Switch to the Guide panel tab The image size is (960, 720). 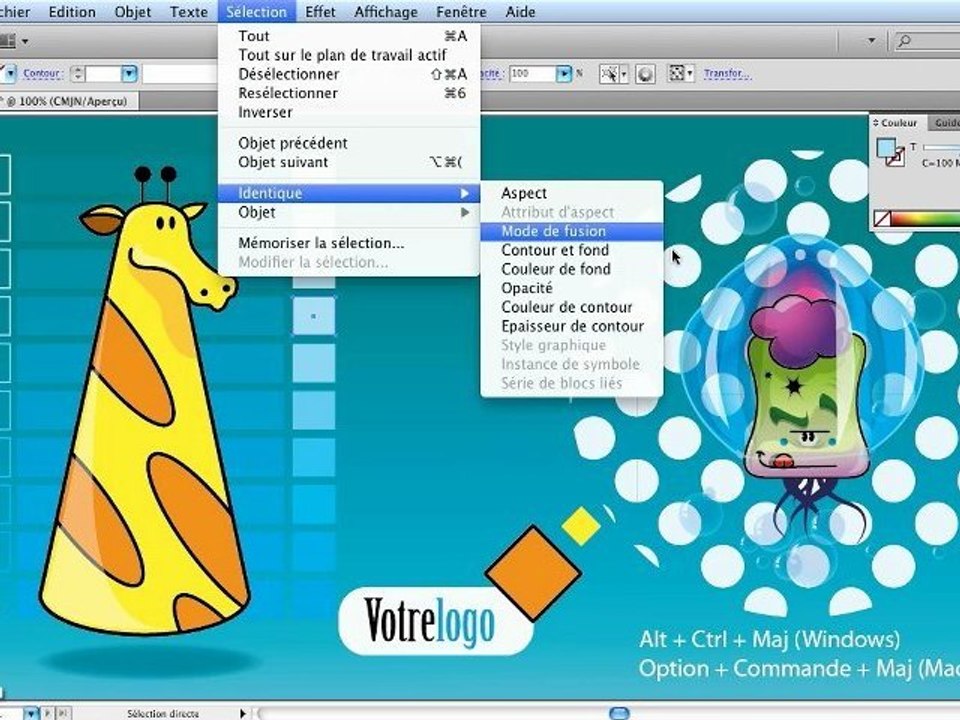(945, 123)
